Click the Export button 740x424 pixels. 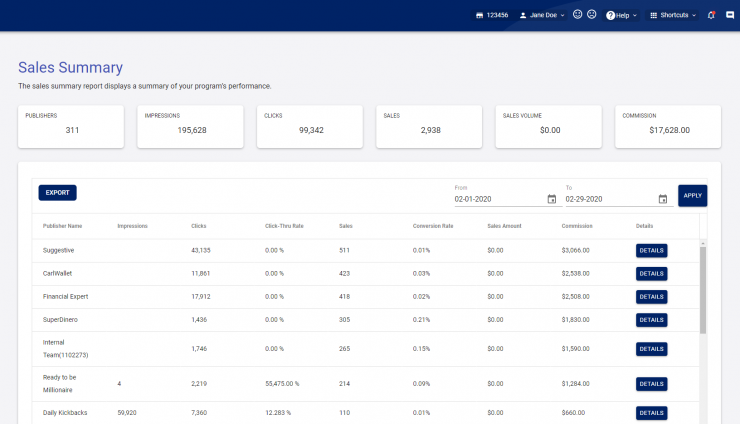(58, 193)
